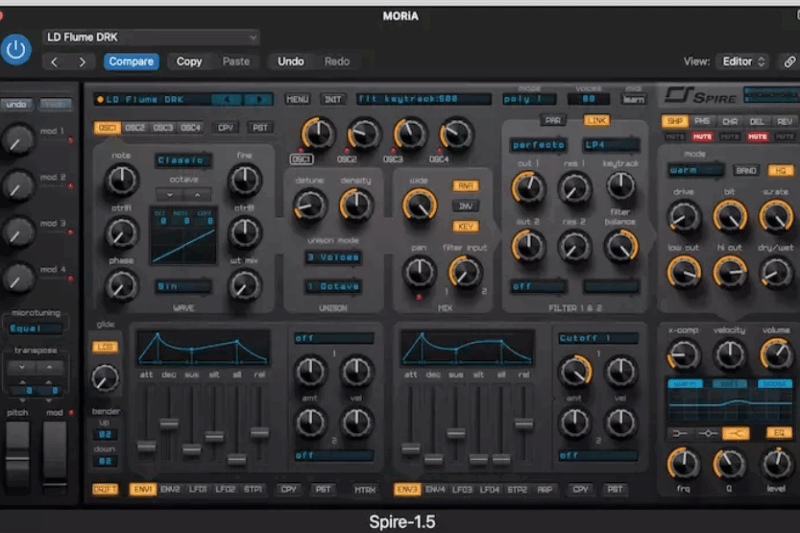The width and height of the screenshot is (800, 533).
Task: Step to next patch in Spire display
Action: (258, 99)
